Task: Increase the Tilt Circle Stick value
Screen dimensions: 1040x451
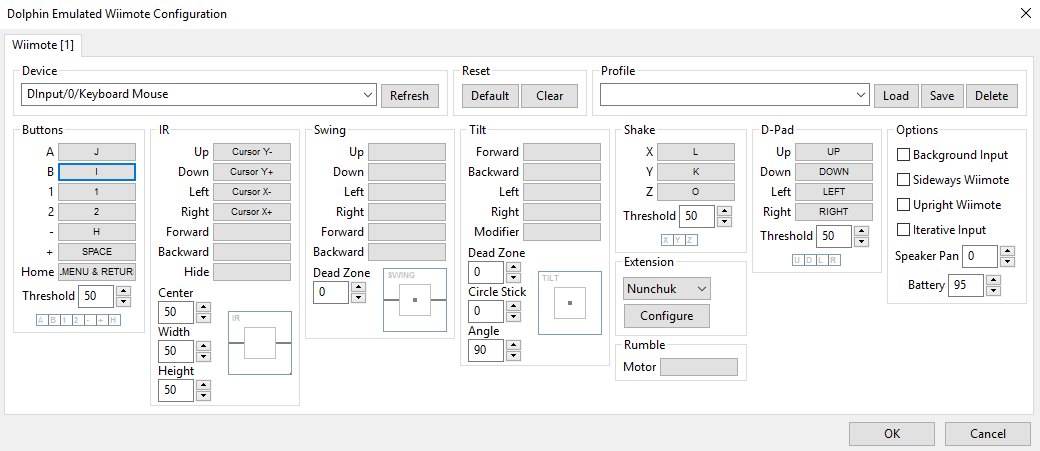Action: click(513, 306)
